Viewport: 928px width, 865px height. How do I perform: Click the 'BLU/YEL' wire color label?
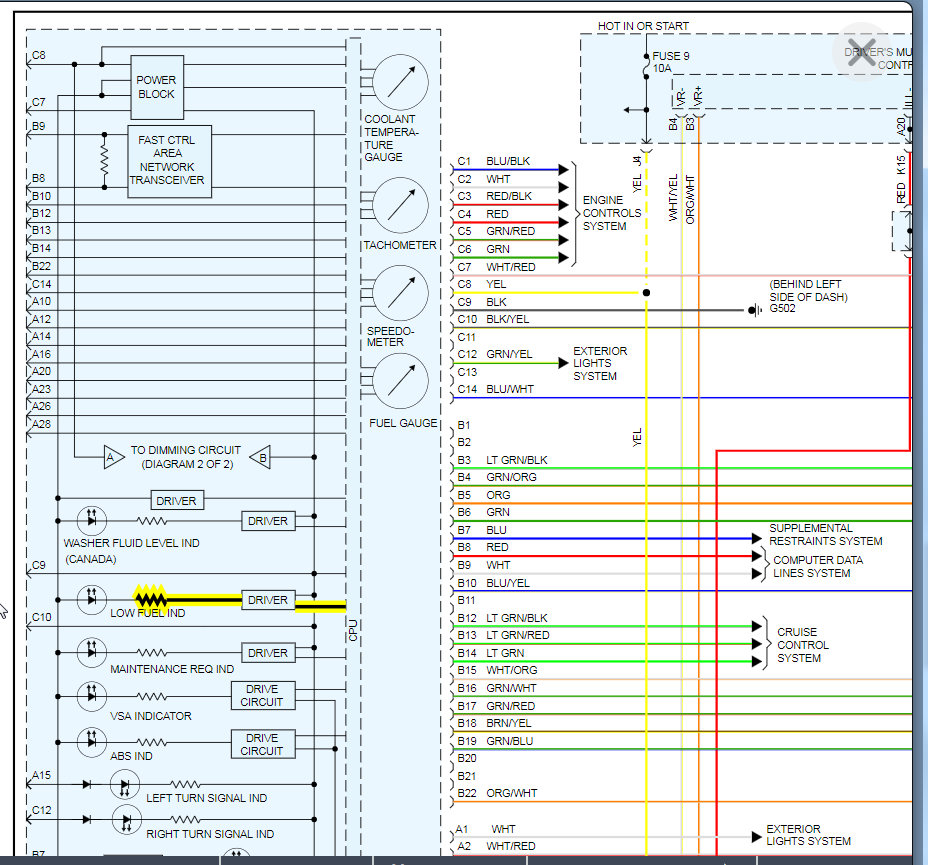pos(507,583)
